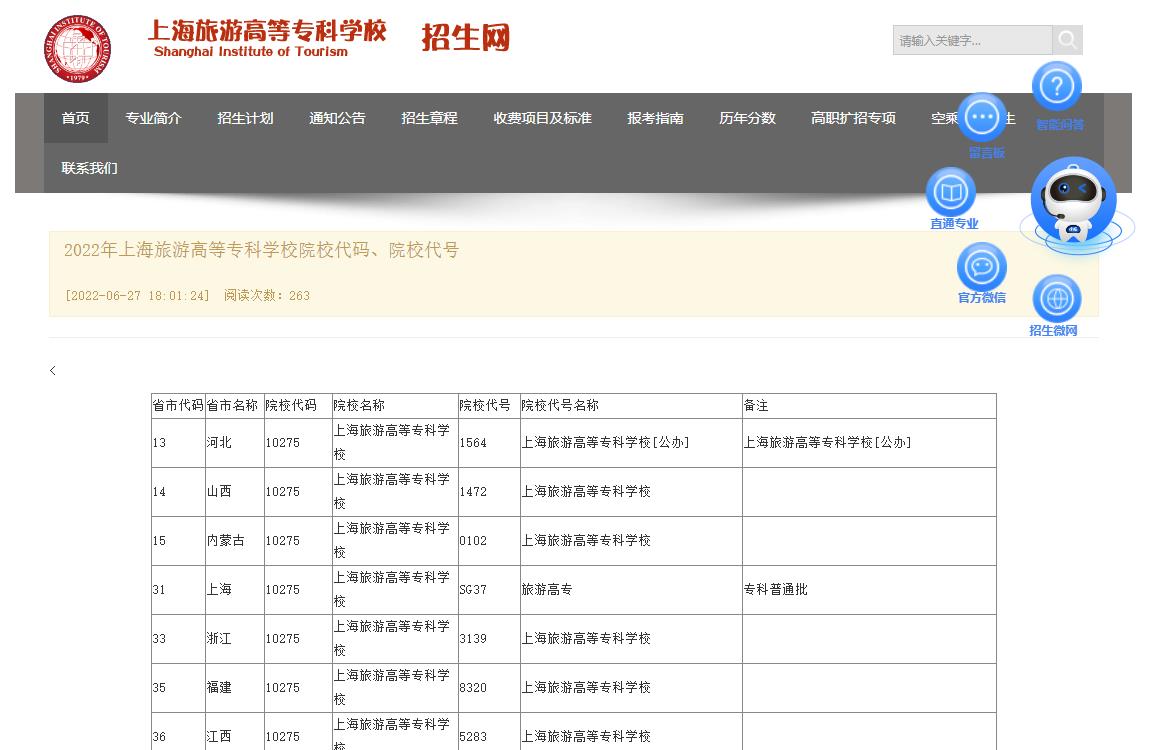1150x750 pixels.
Task: Click the 省市代码 column header
Action: coord(178,405)
